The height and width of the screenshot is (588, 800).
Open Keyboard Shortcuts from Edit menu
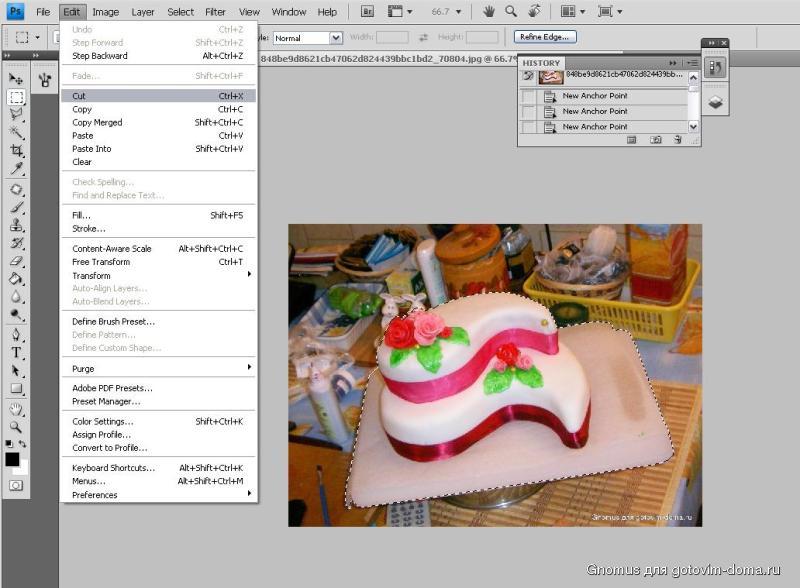(158, 468)
